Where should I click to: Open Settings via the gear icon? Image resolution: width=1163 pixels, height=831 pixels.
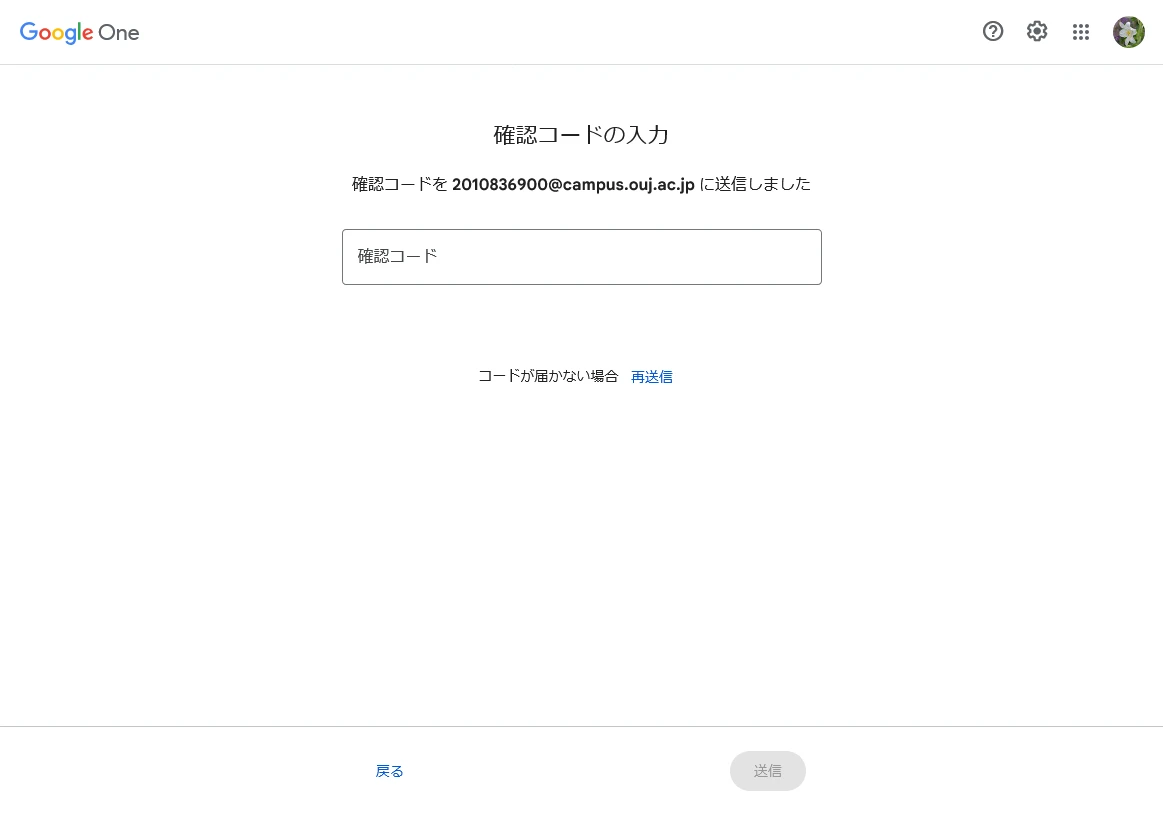[1037, 32]
